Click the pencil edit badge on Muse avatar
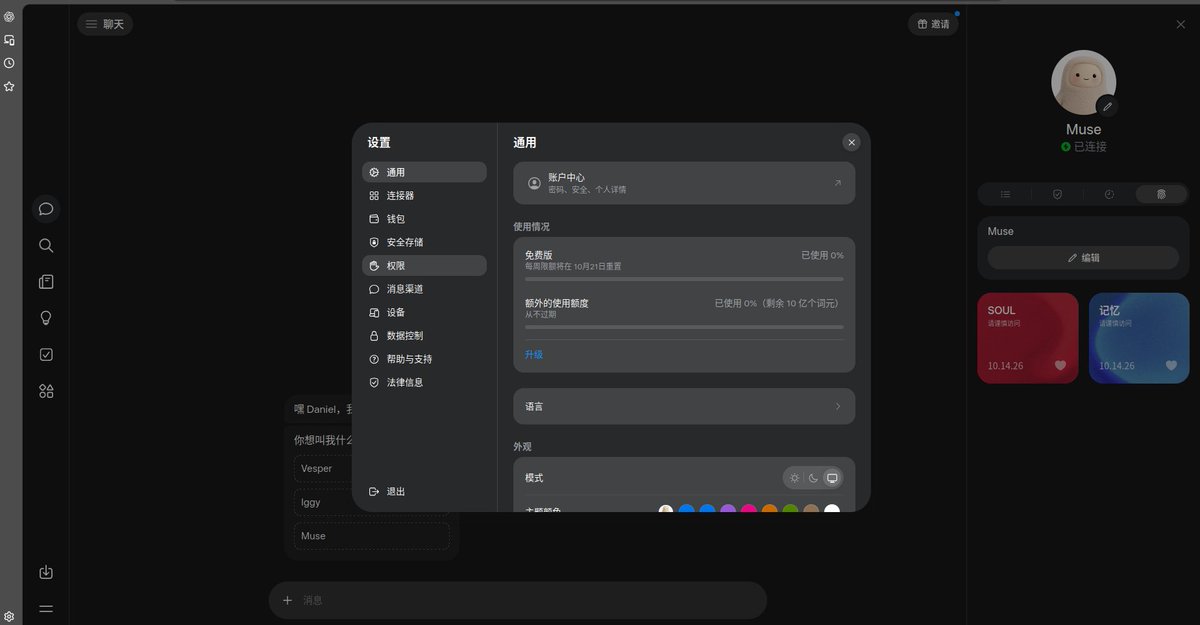 1106,106
